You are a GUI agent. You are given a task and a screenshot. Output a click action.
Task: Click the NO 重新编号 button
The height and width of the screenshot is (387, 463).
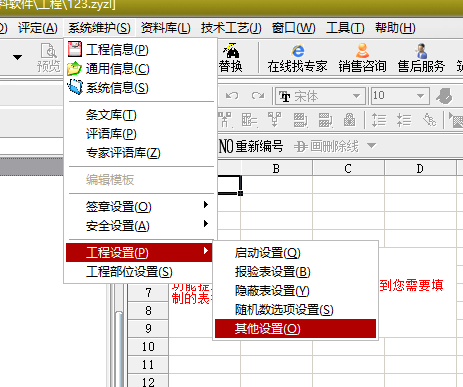pos(251,146)
